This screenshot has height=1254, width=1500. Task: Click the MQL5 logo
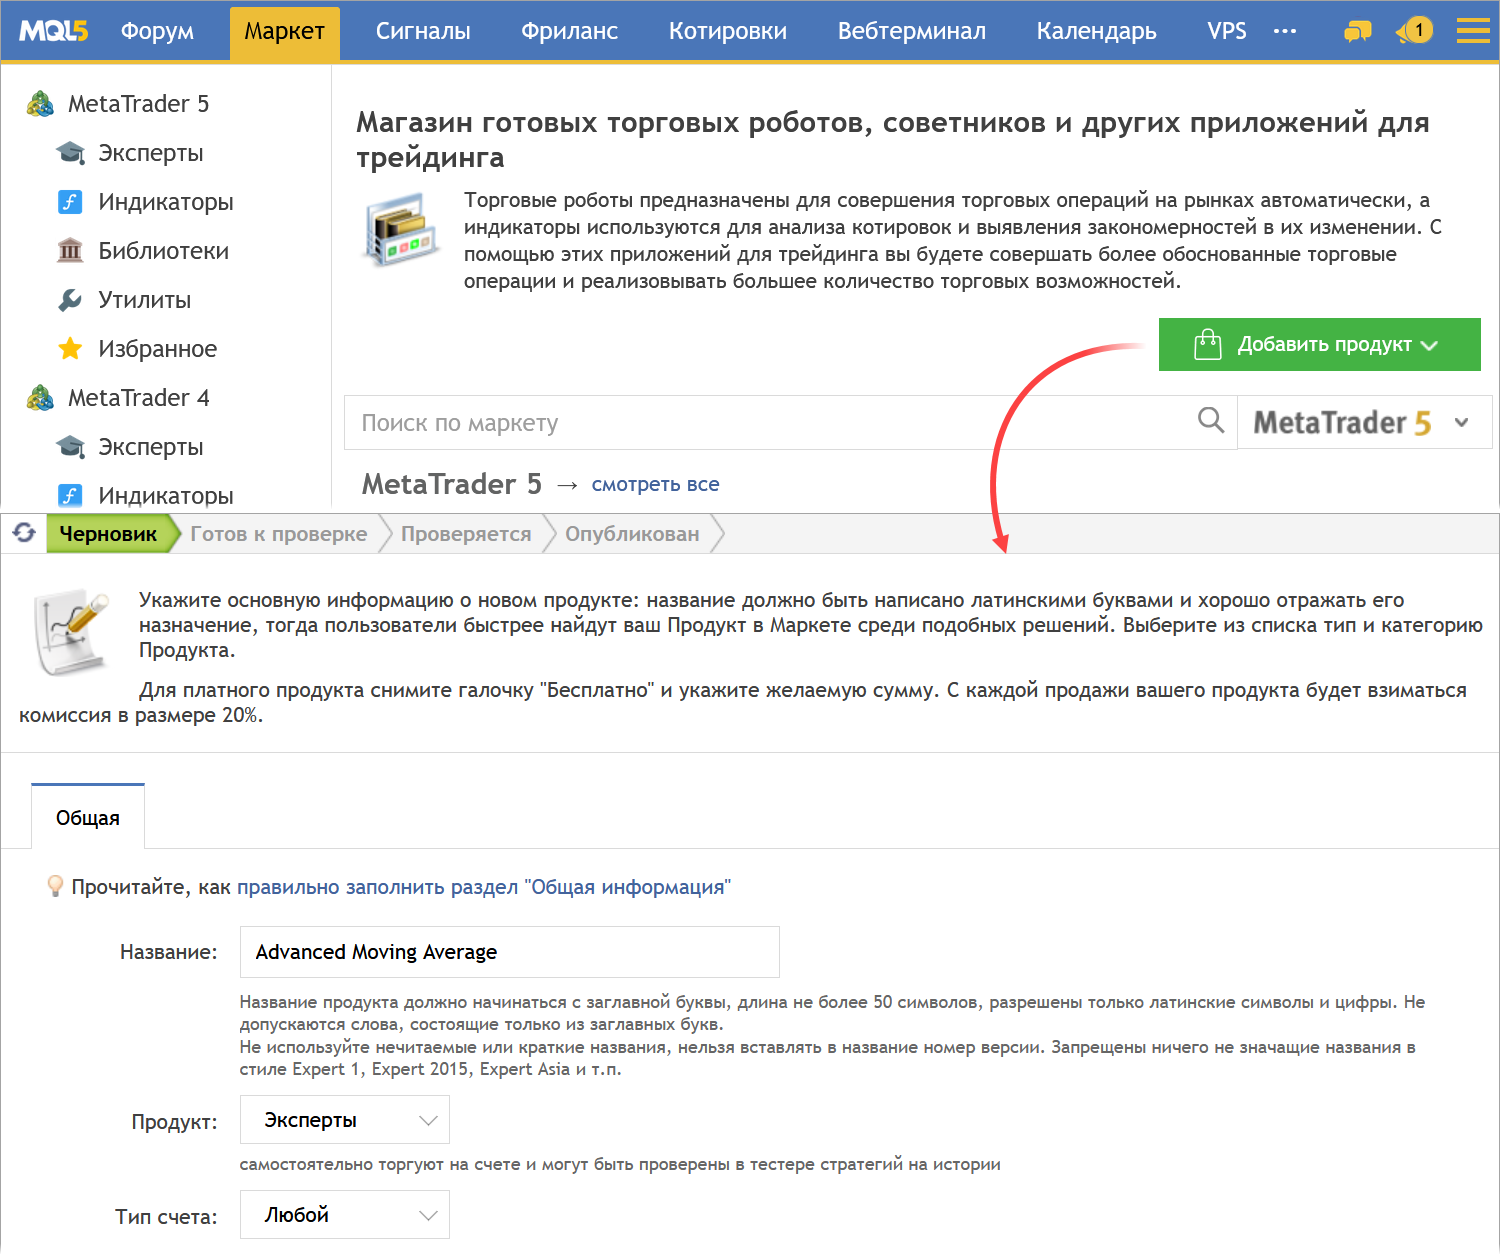click(54, 31)
